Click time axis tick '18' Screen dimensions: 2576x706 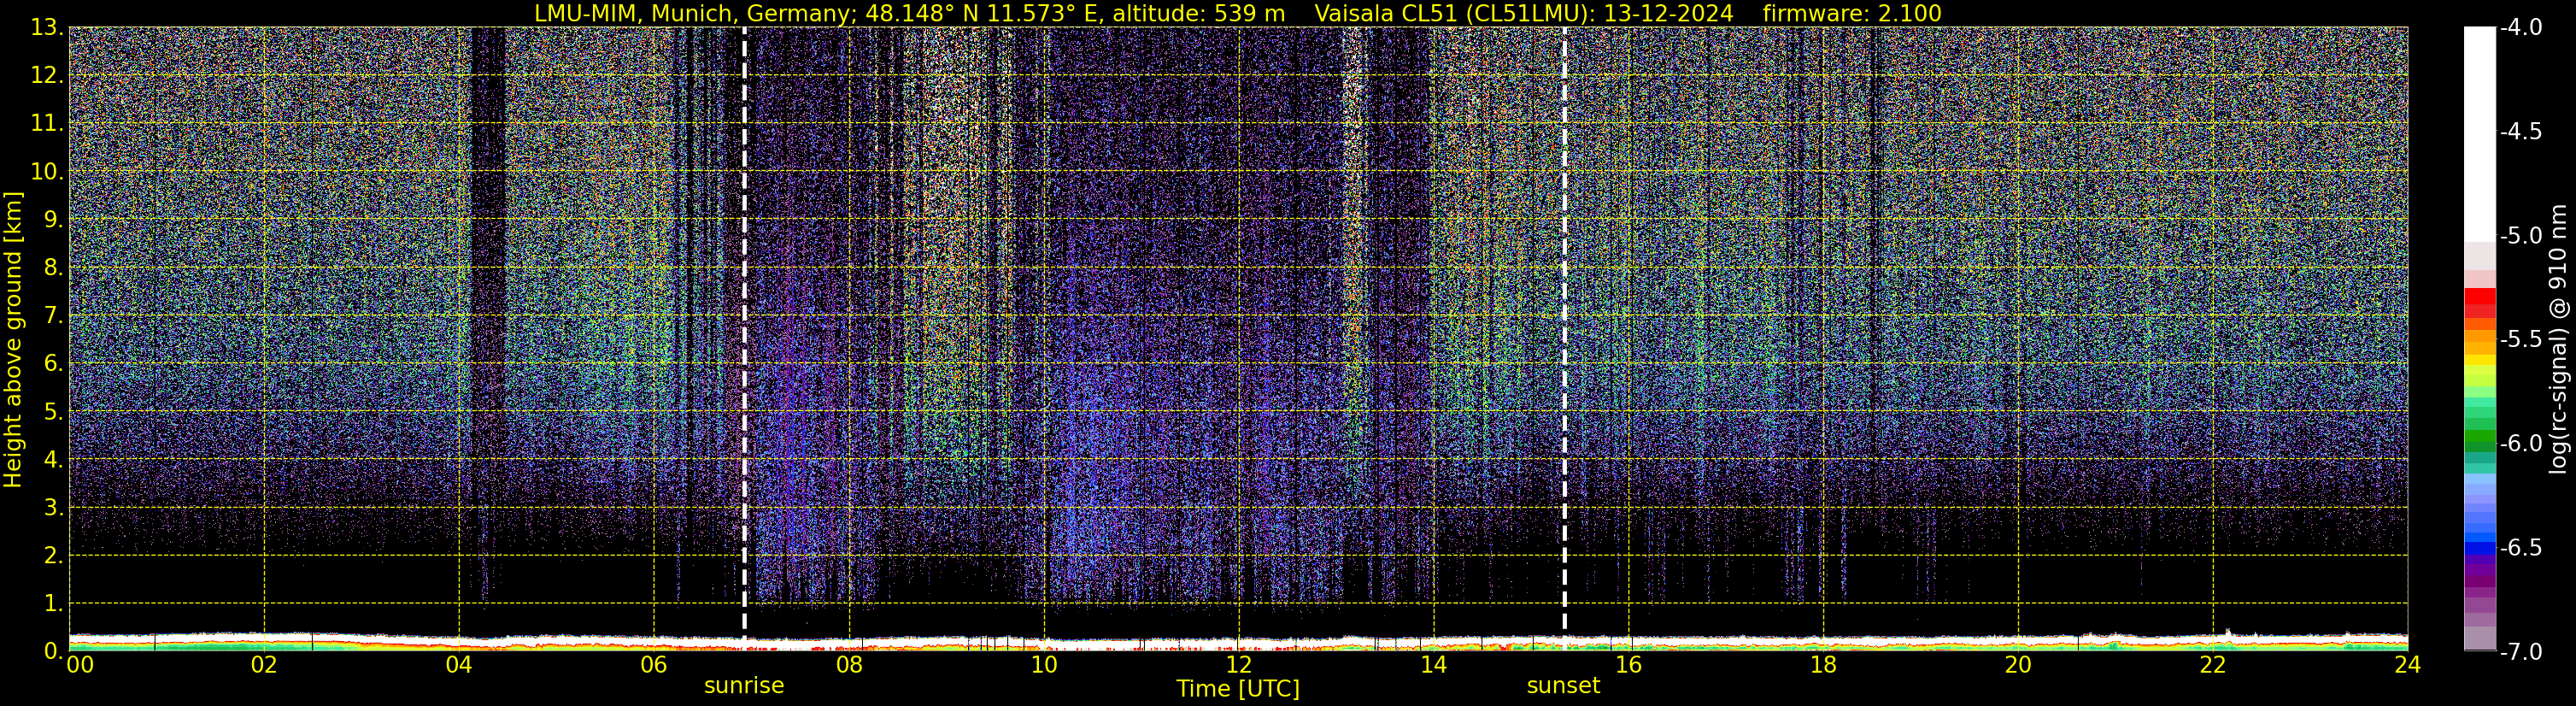1824,665
